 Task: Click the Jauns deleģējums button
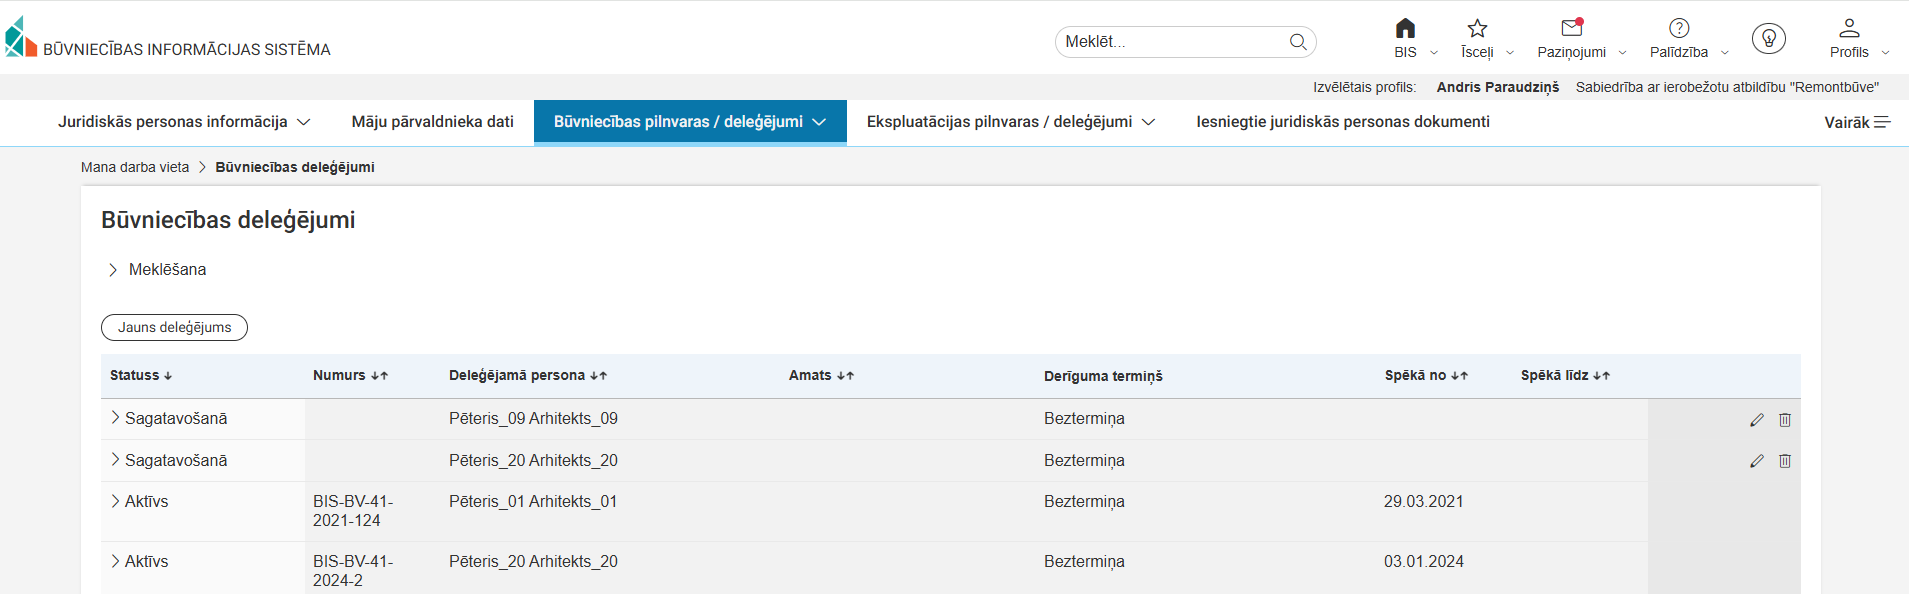tap(174, 327)
